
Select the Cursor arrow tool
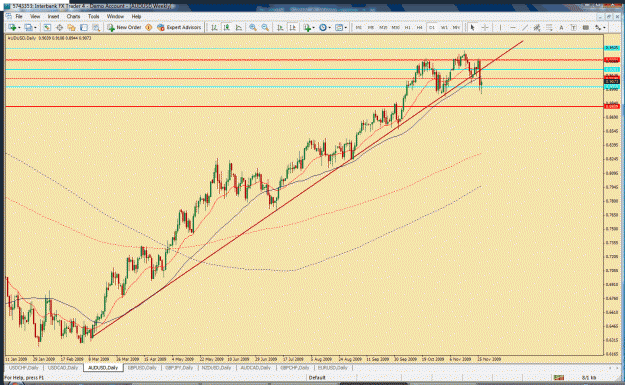pyautogui.click(x=472, y=28)
